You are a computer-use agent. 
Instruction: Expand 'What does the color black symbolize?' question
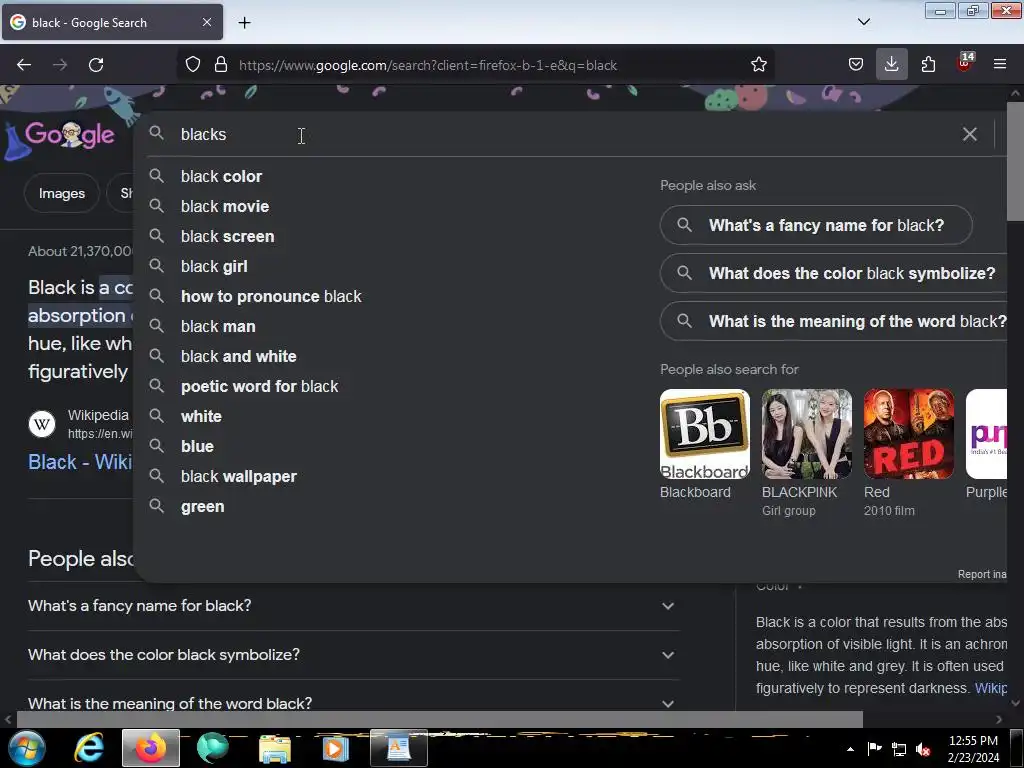click(x=353, y=655)
